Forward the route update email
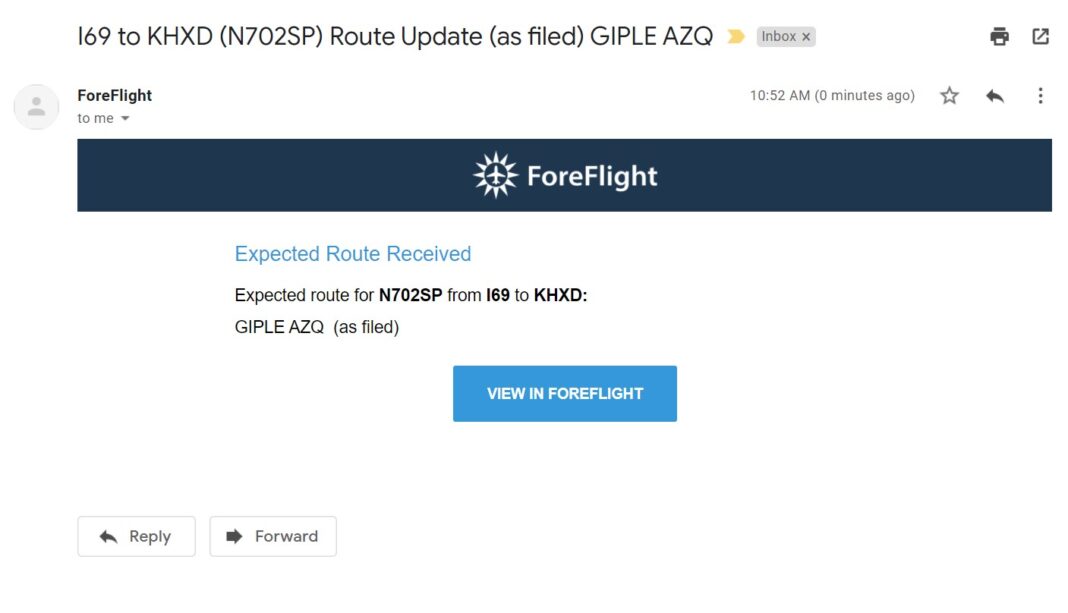Image resolution: width=1068 pixels, height=613 pixels. [x=272, y=536]
